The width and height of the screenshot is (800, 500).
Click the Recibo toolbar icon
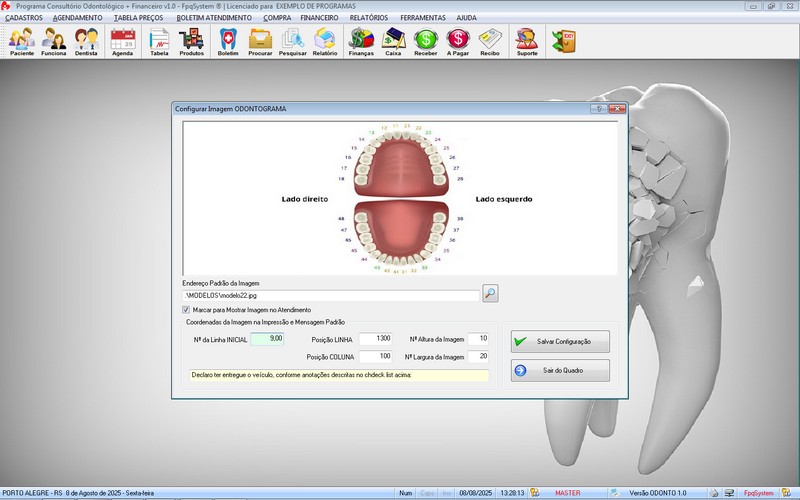pyautogui.click(x=490, y=41)
